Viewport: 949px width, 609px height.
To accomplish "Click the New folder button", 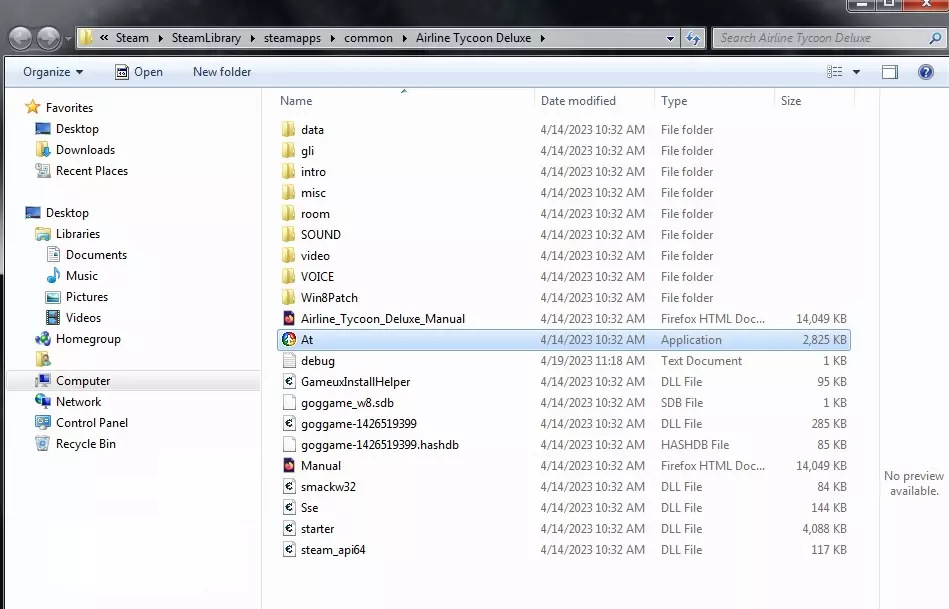I will [x=222, y=72].
